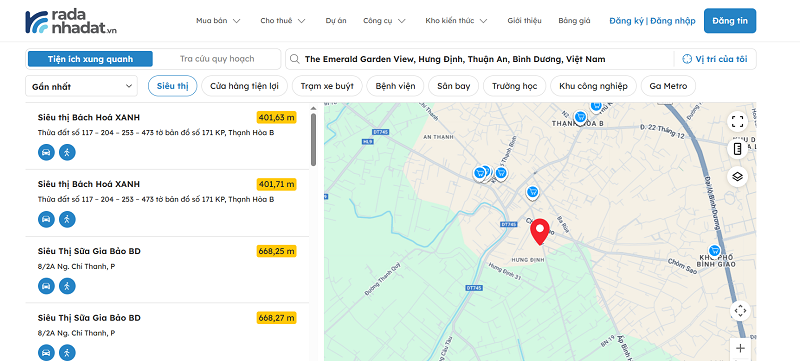This screenshot has width=800, height=361.
Task: Open the map layers icon
Action: [x=737, y=177]
